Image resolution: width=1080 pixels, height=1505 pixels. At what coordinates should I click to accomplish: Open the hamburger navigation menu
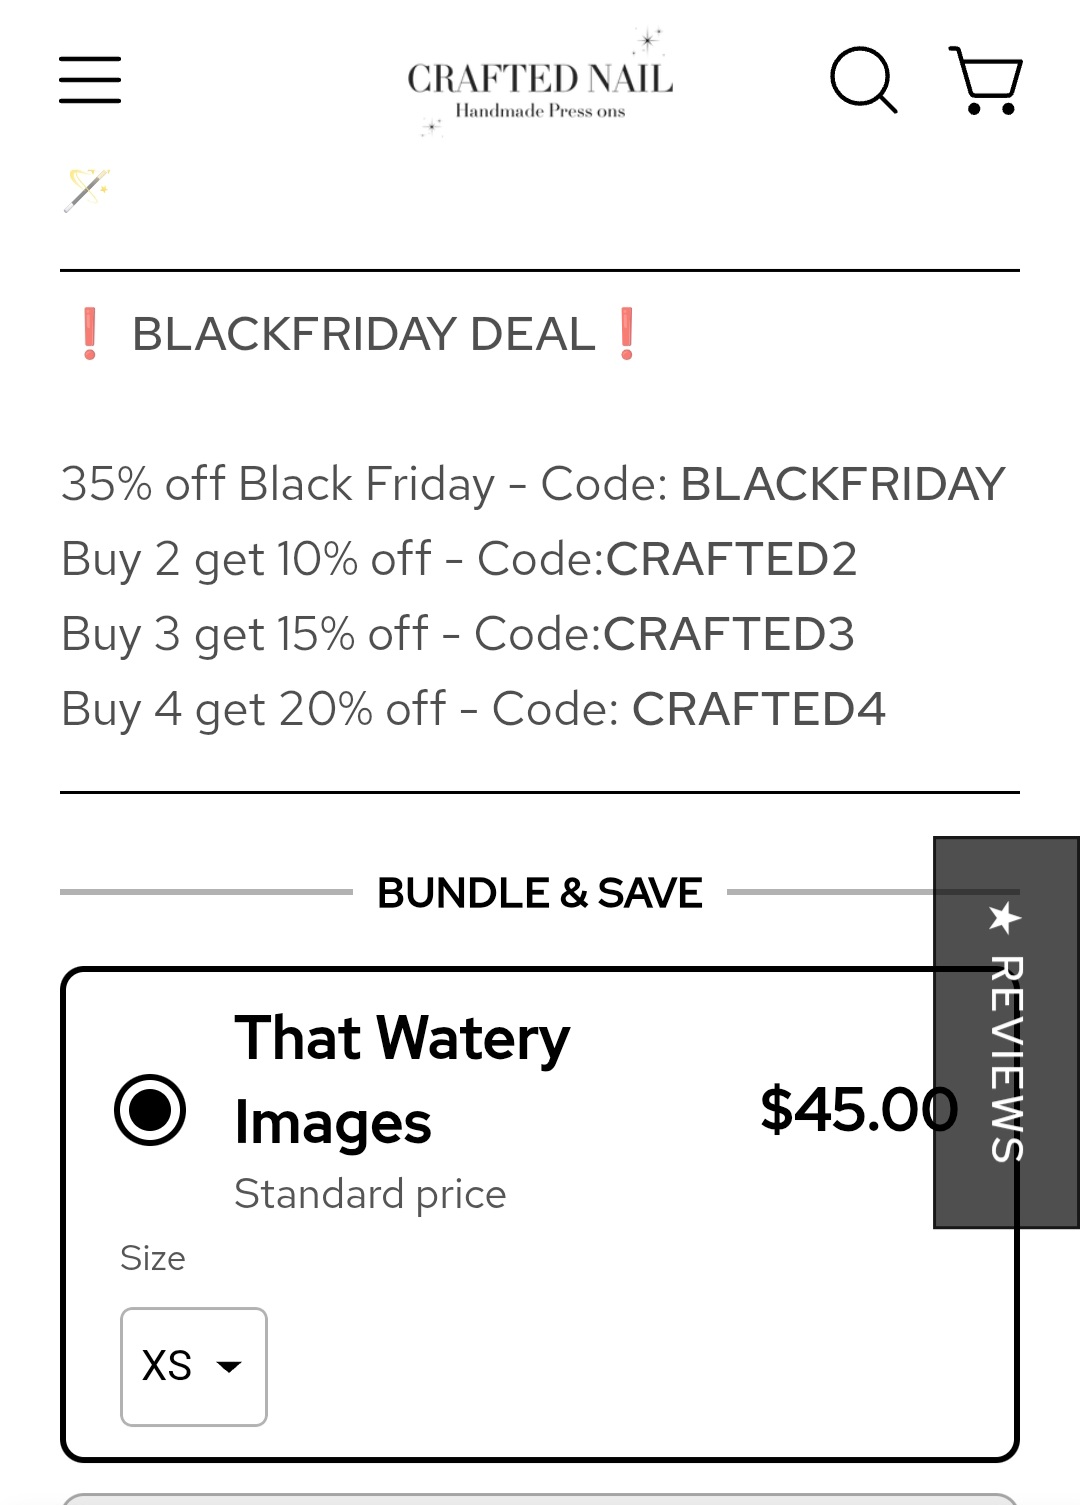[x=90, y=80]
